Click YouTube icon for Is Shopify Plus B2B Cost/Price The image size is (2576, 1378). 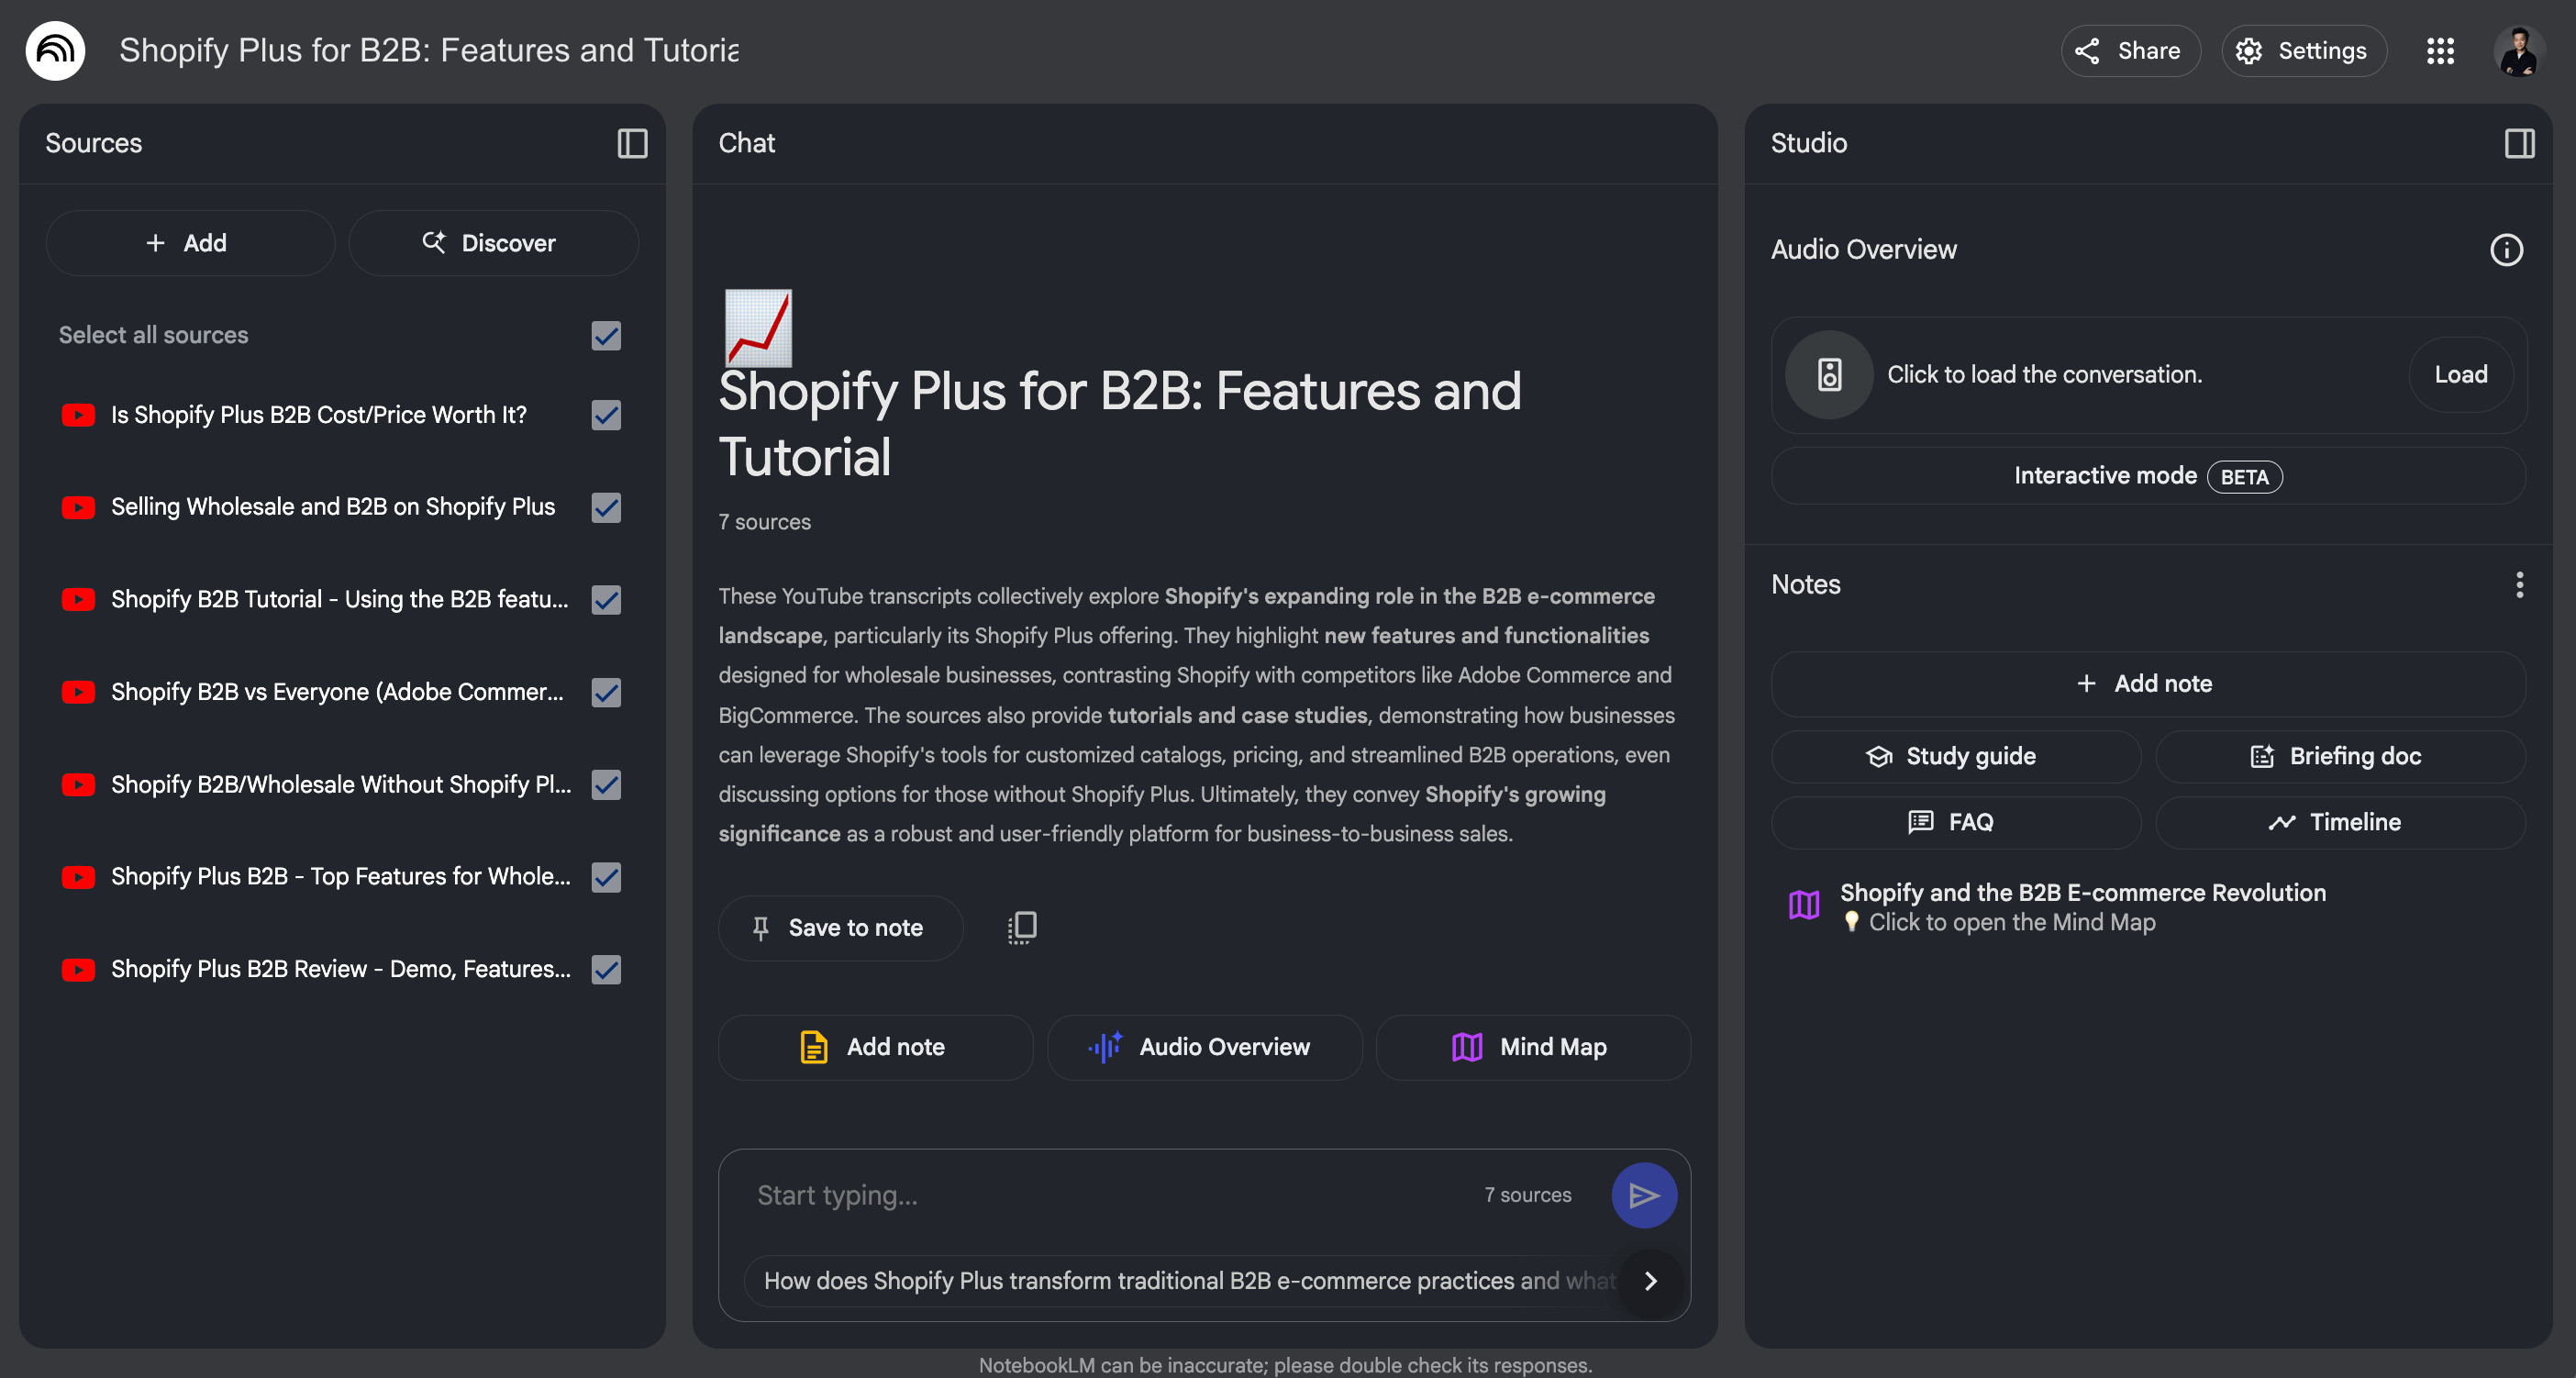78,415
